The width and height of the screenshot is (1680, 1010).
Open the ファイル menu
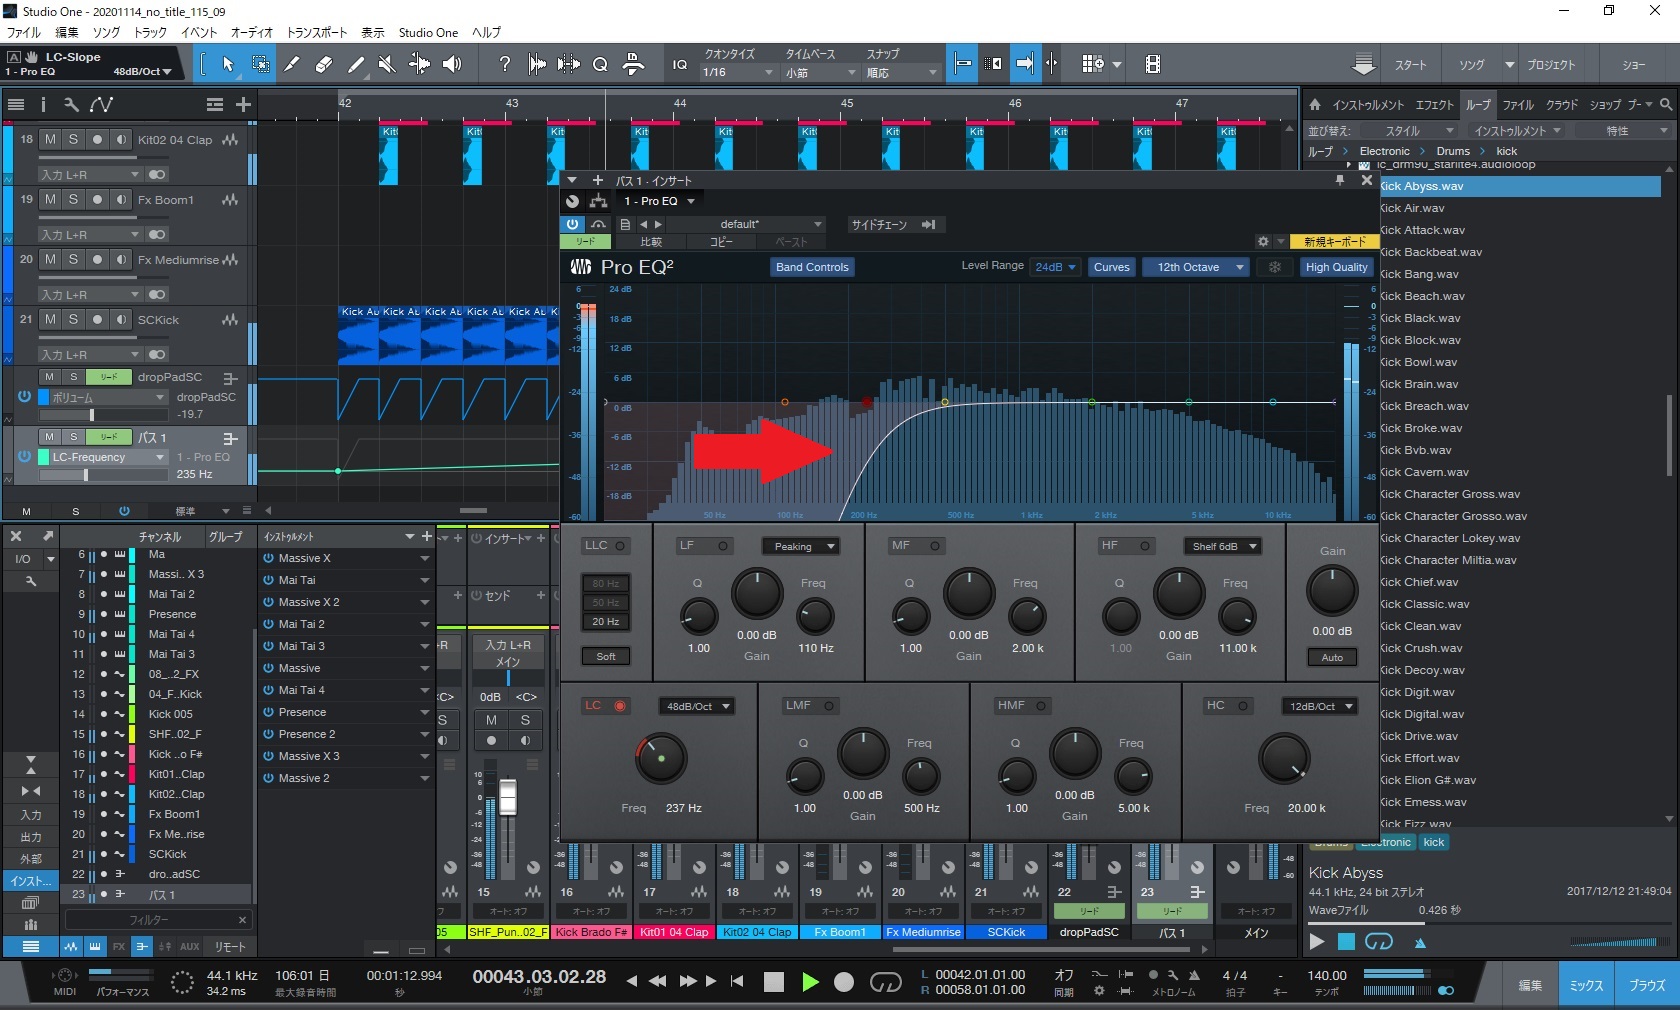(23, 32)
